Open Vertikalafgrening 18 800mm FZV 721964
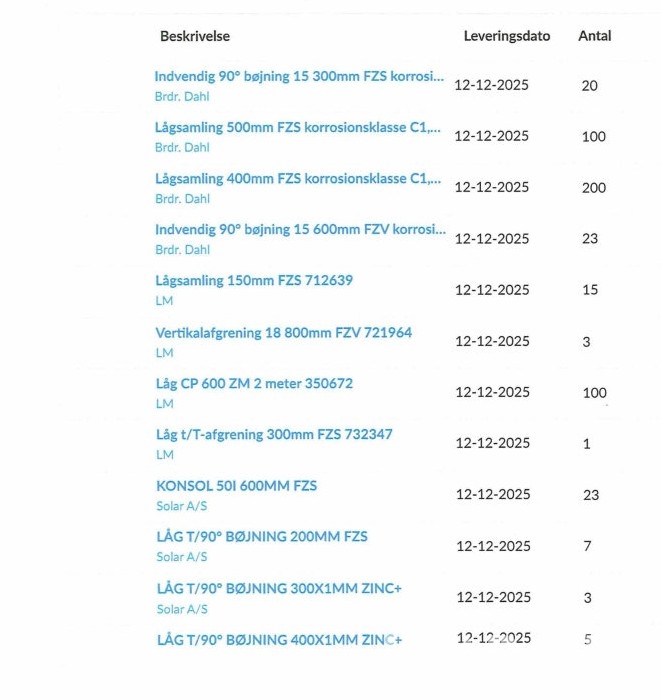 [x=283, y=333]
